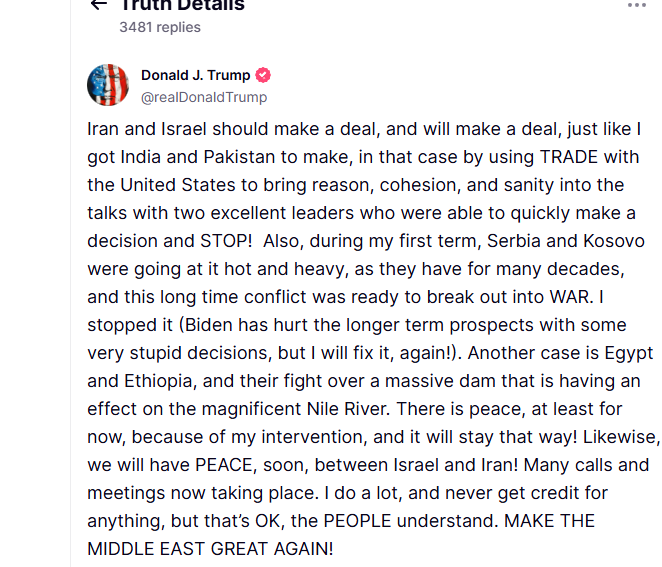Click the word WAR in the post
The image size is (662, 567).
(571, 297)
